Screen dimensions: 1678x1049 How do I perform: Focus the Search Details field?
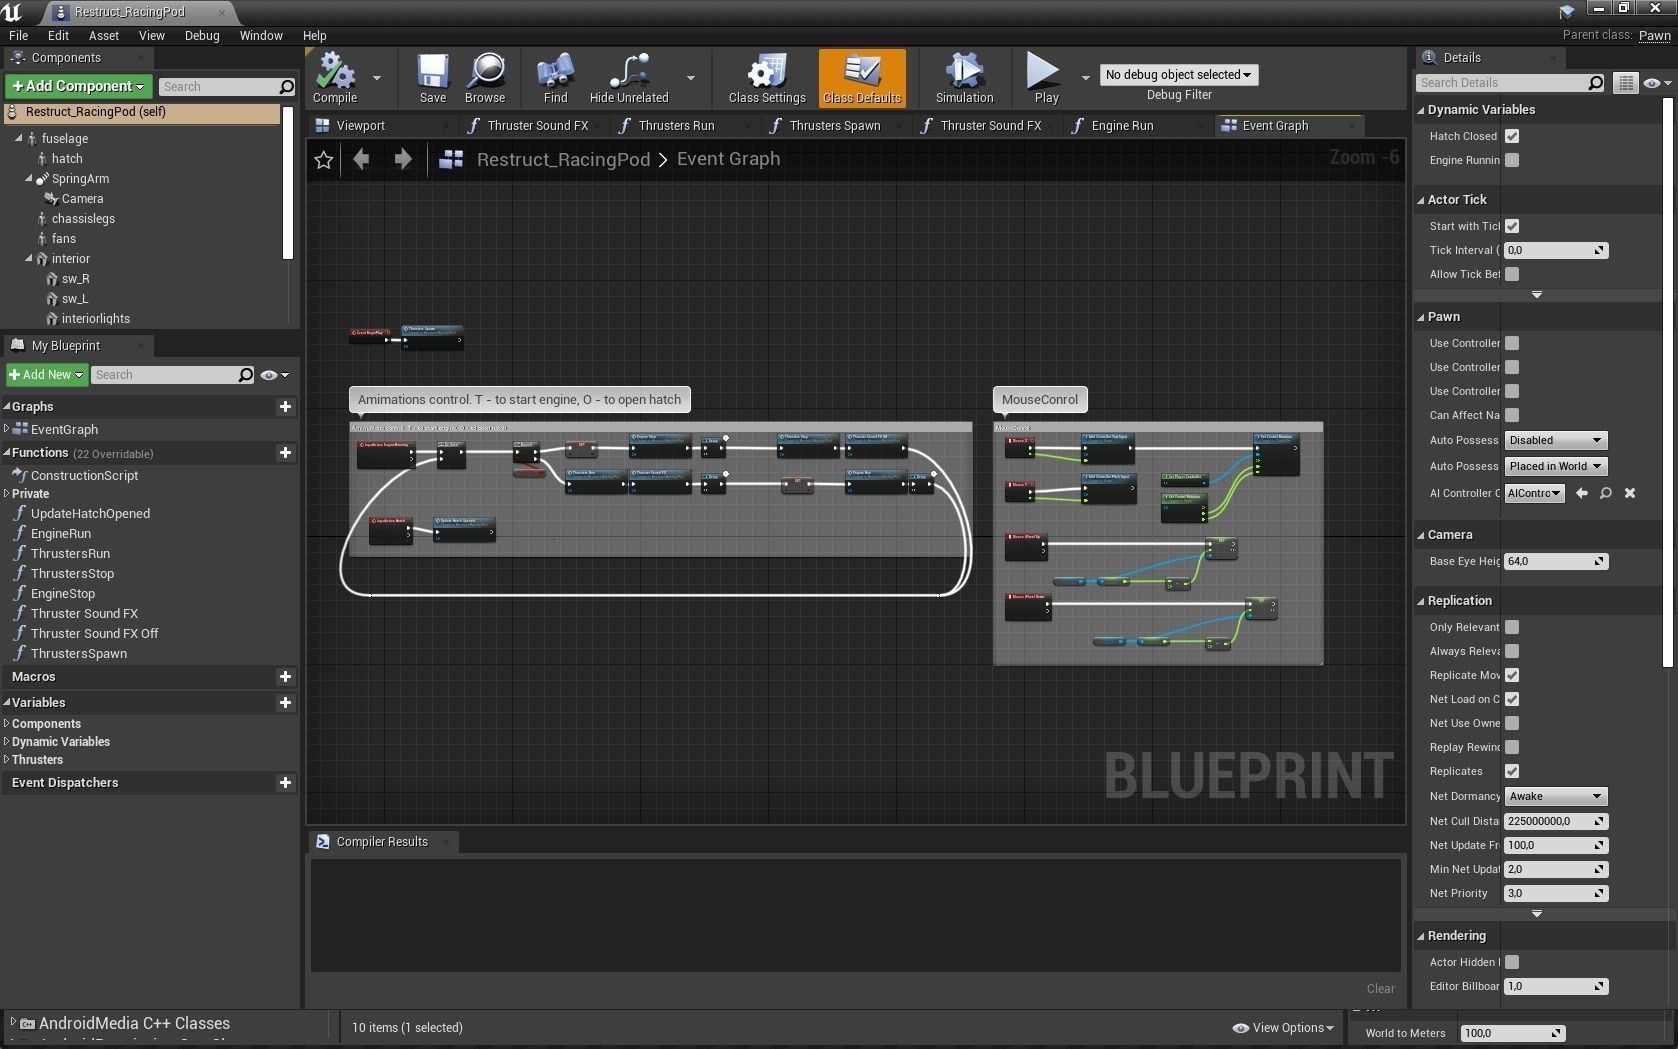coord(1510,83)
